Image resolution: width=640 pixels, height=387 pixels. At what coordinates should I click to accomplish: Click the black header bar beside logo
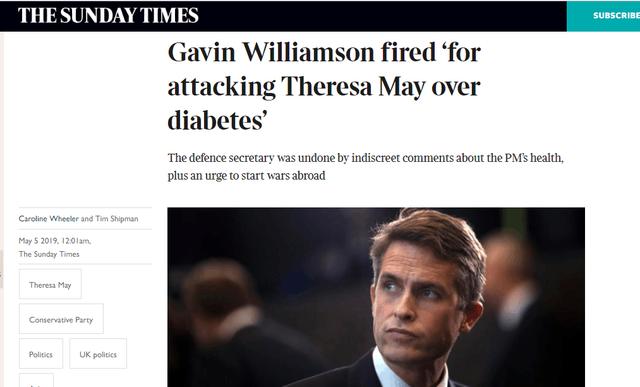[x=382, y=16]
